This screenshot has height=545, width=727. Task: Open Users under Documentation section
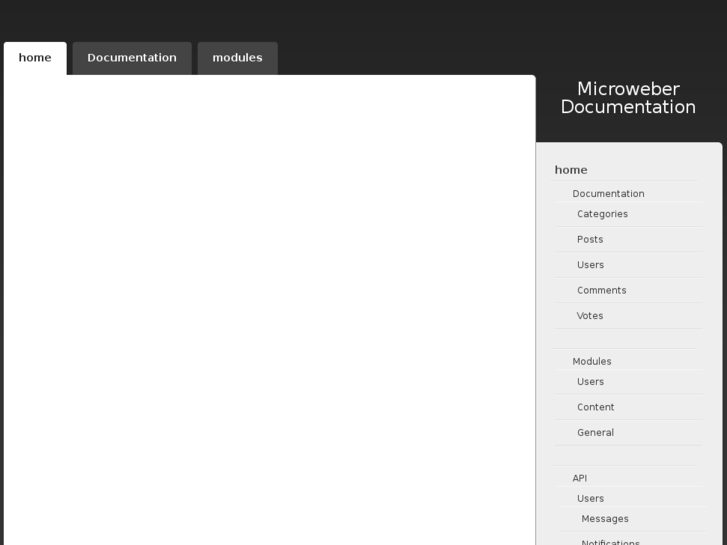590,265
